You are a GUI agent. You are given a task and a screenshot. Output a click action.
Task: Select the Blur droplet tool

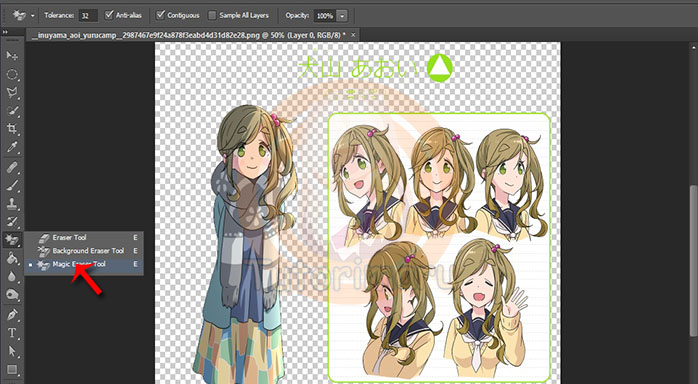[12, 276]
